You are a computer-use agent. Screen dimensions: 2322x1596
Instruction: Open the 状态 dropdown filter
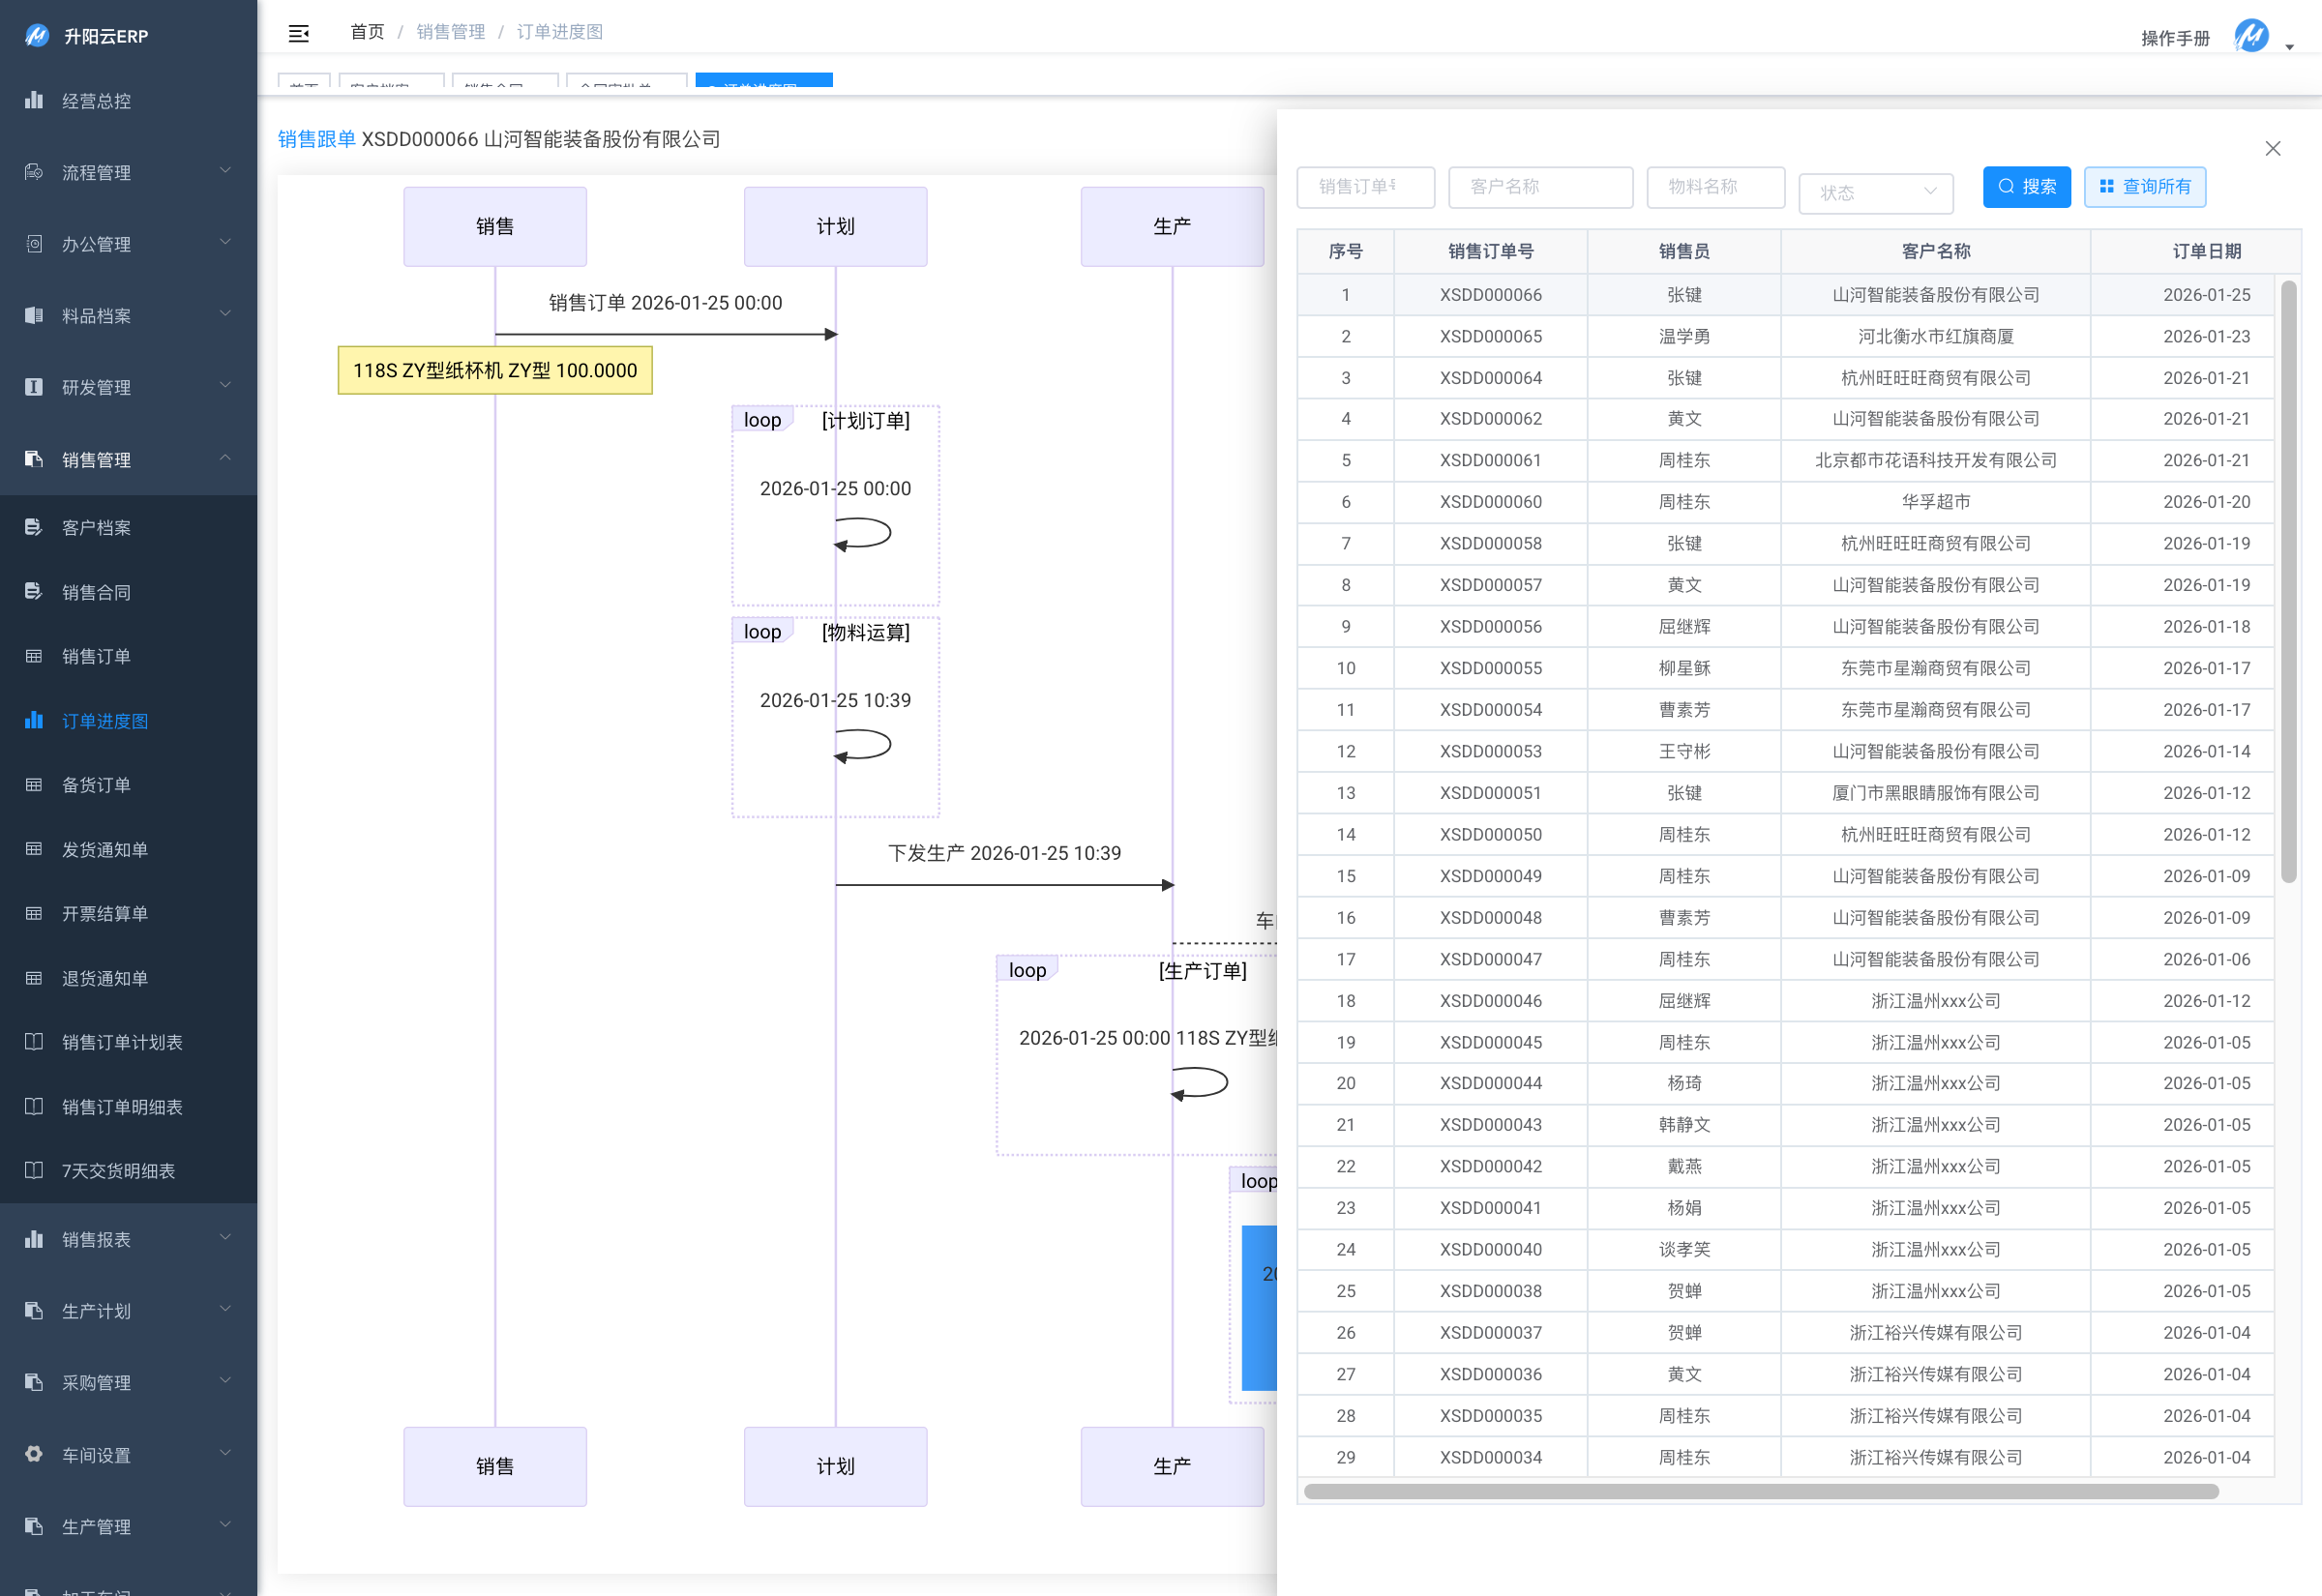tap(1875, 192)
